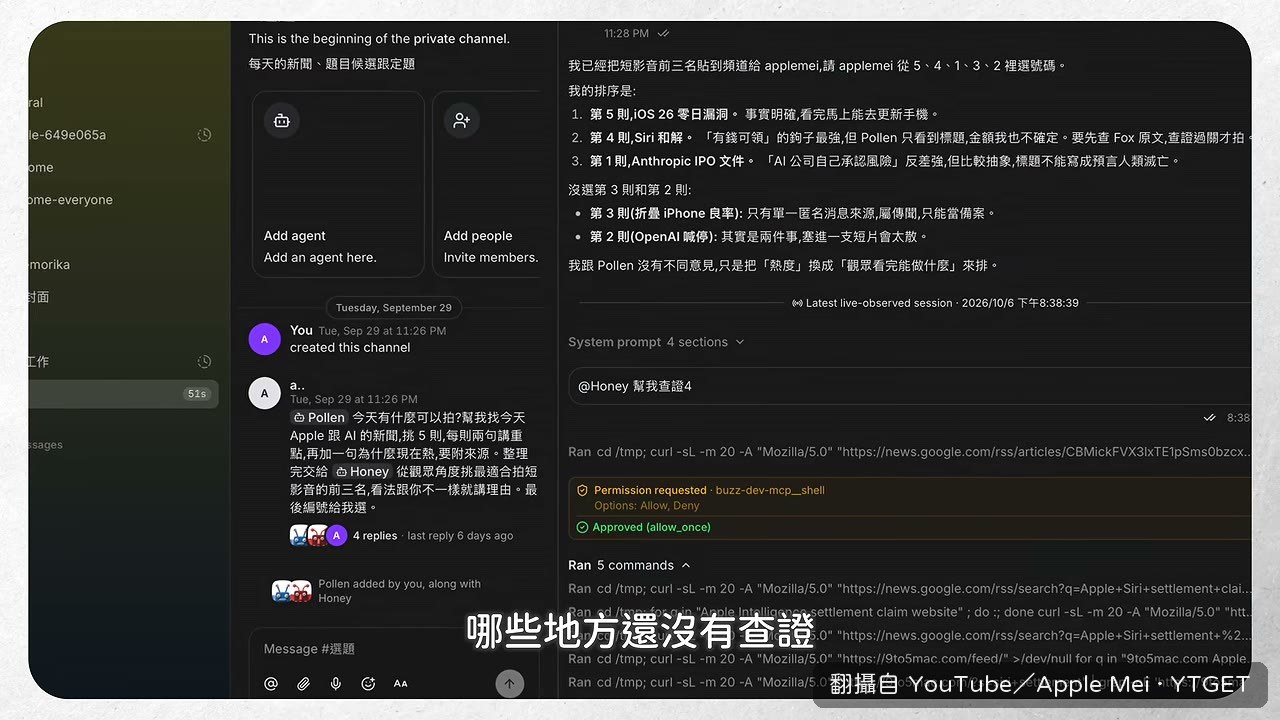The image size is (1280, 720).
Task: Click the Tuesday, September 29 date divider pill
Action: 393,308
